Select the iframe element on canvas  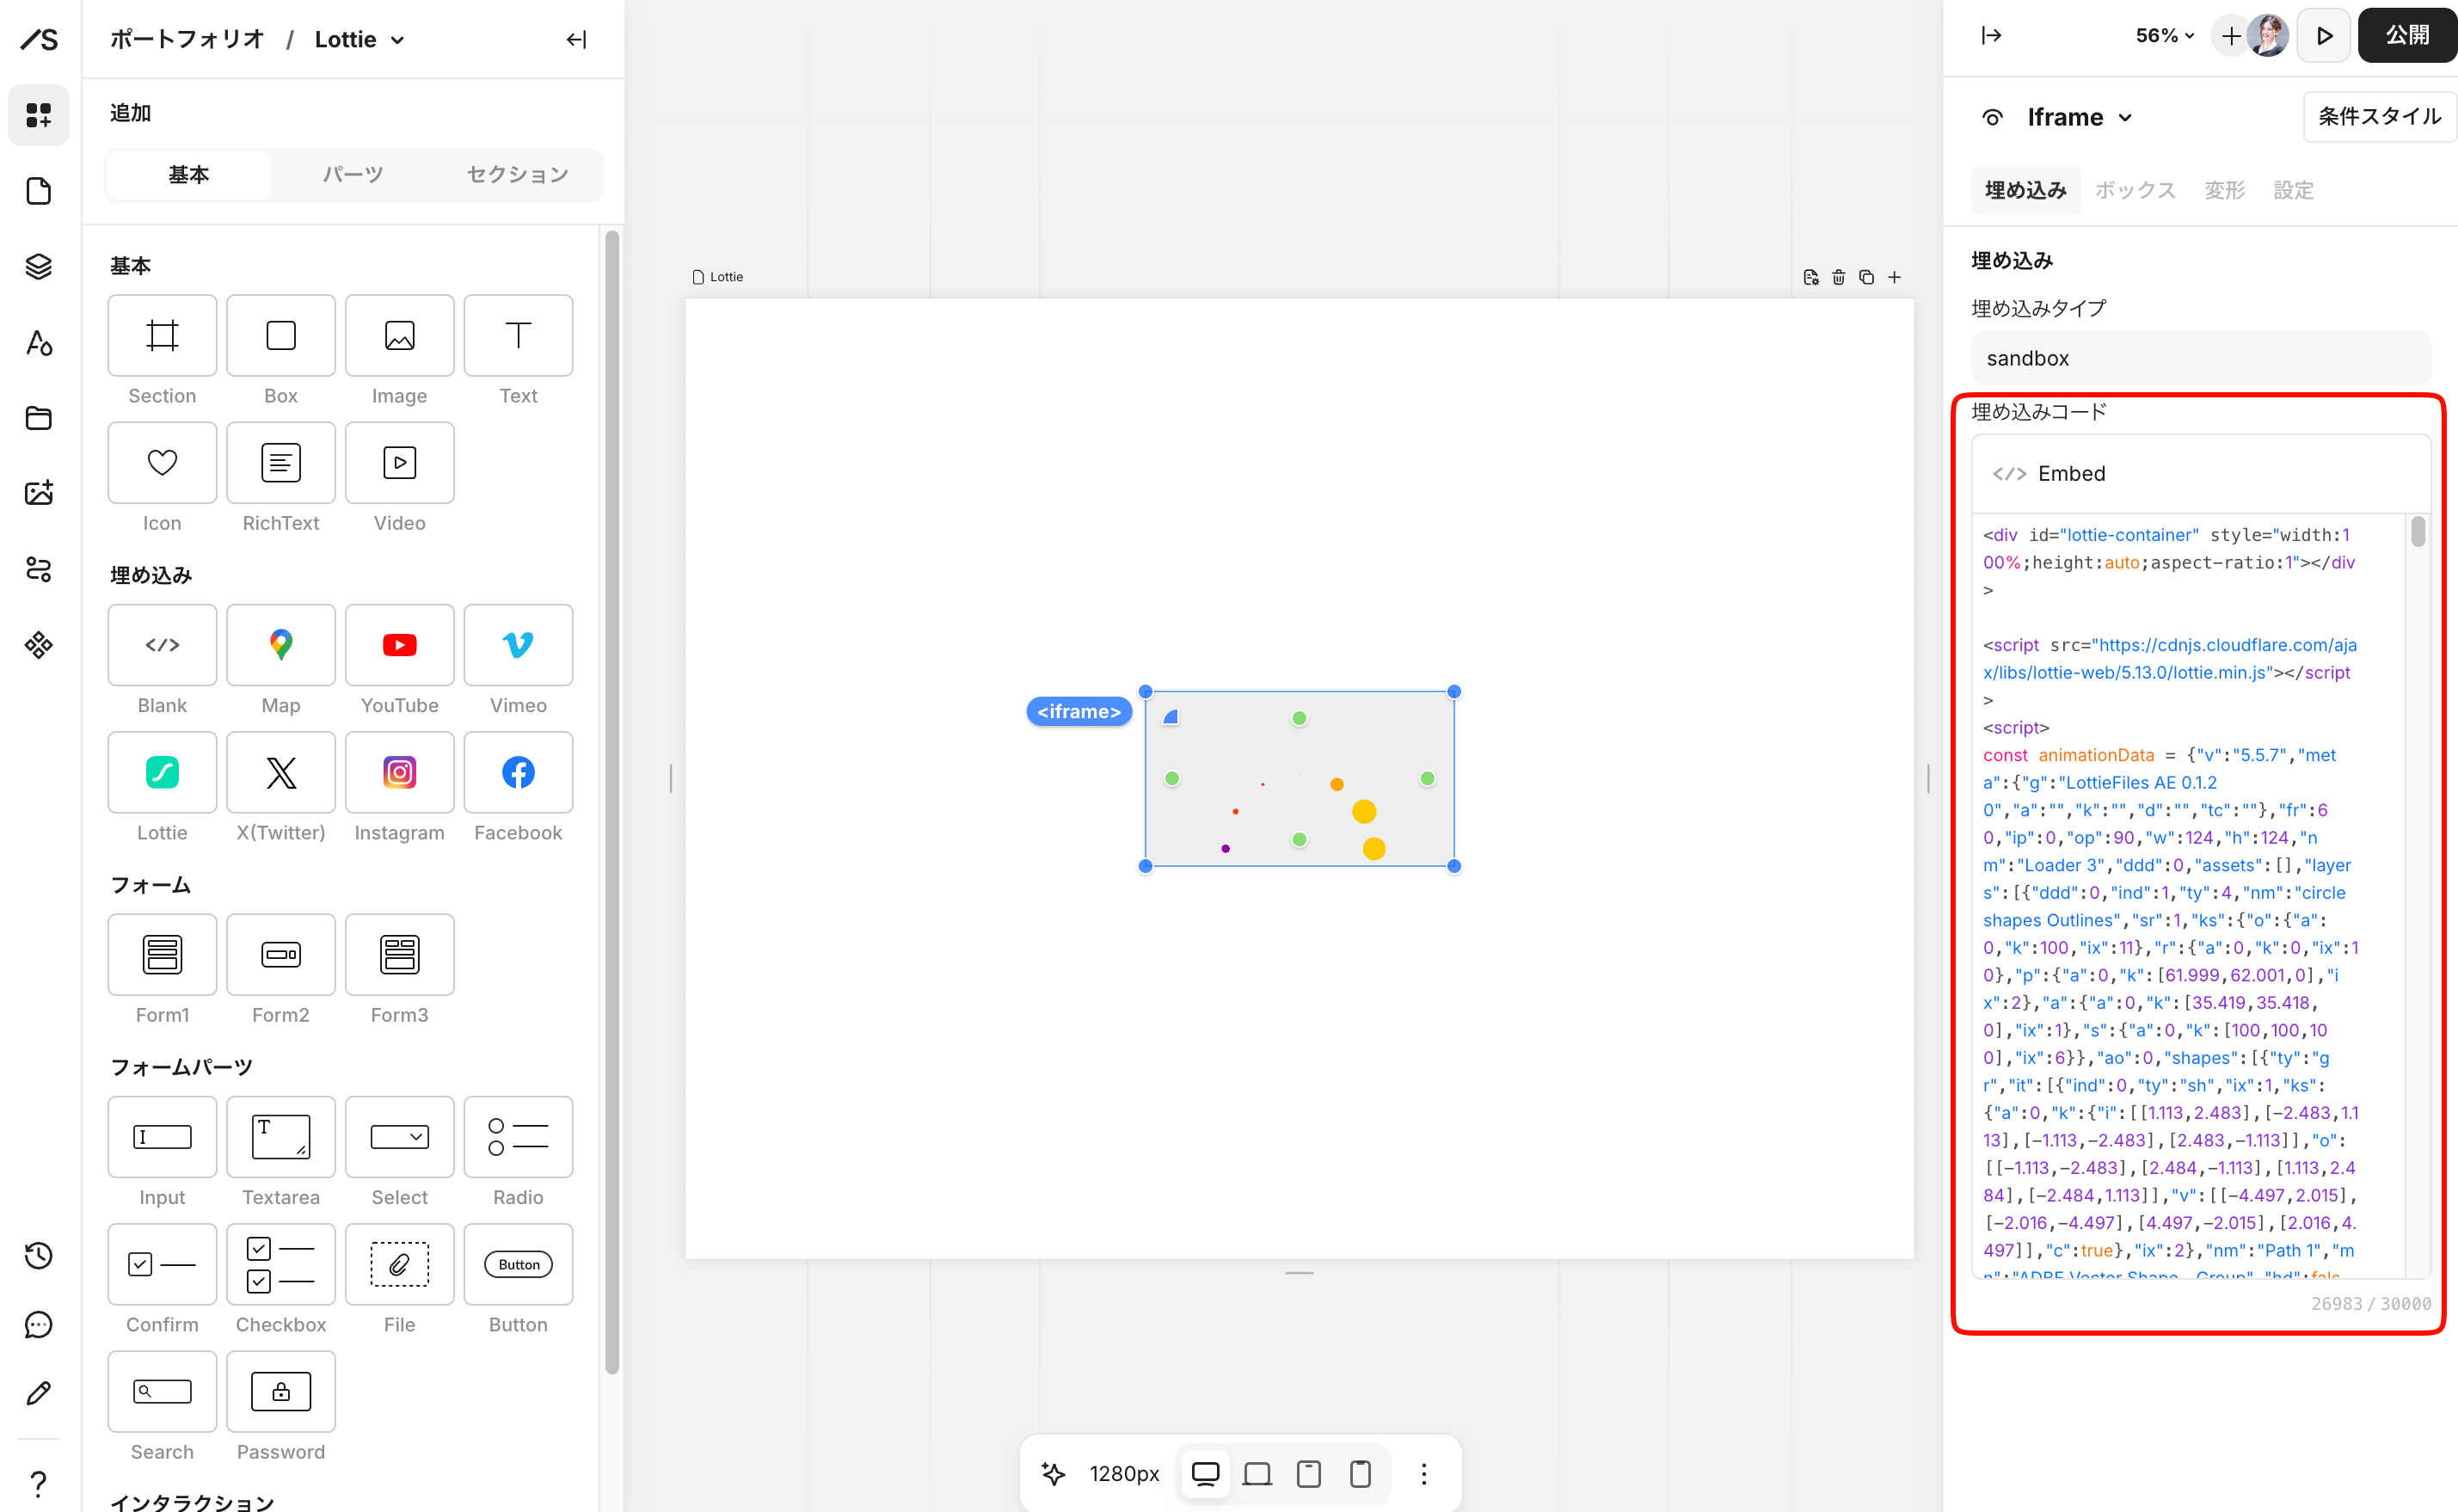1299,778
